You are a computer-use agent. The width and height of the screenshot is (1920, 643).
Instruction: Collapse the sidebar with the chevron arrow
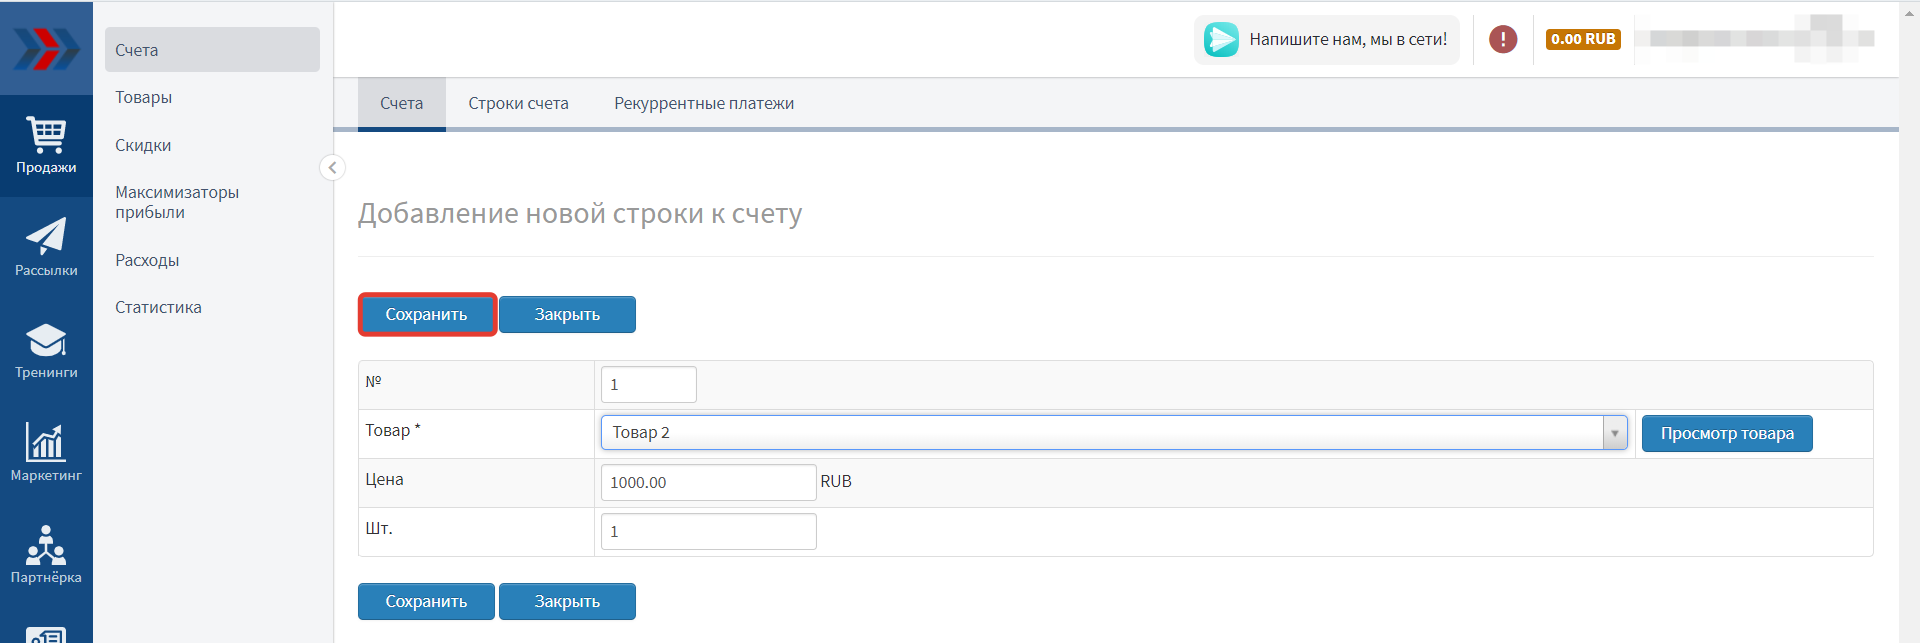tap(332, 167)
